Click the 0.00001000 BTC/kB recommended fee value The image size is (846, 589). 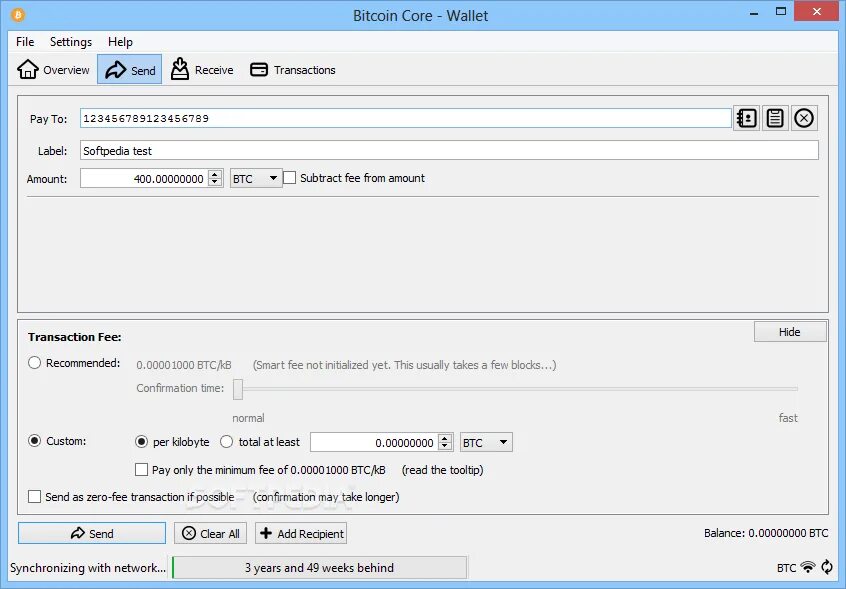(x=184, y=365)
